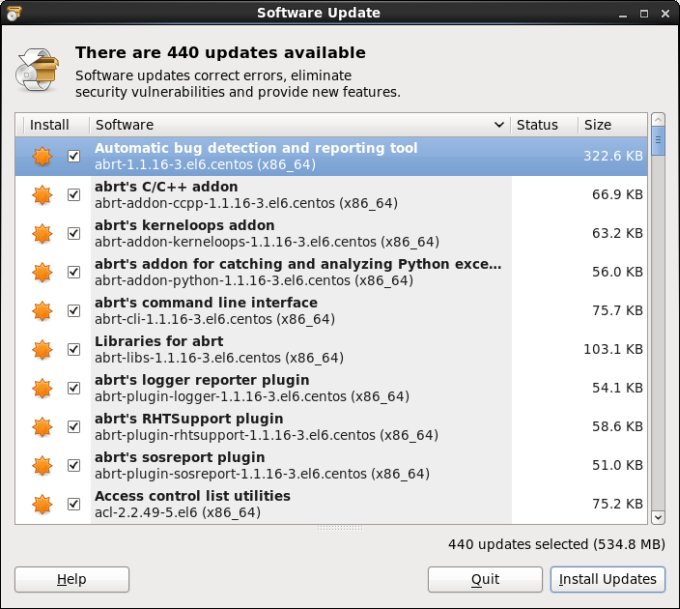Image resolution: width=680 pixels, height=609 pixels.
Task: Click the vertical scrollbar thumb
Action: point(658,141)
